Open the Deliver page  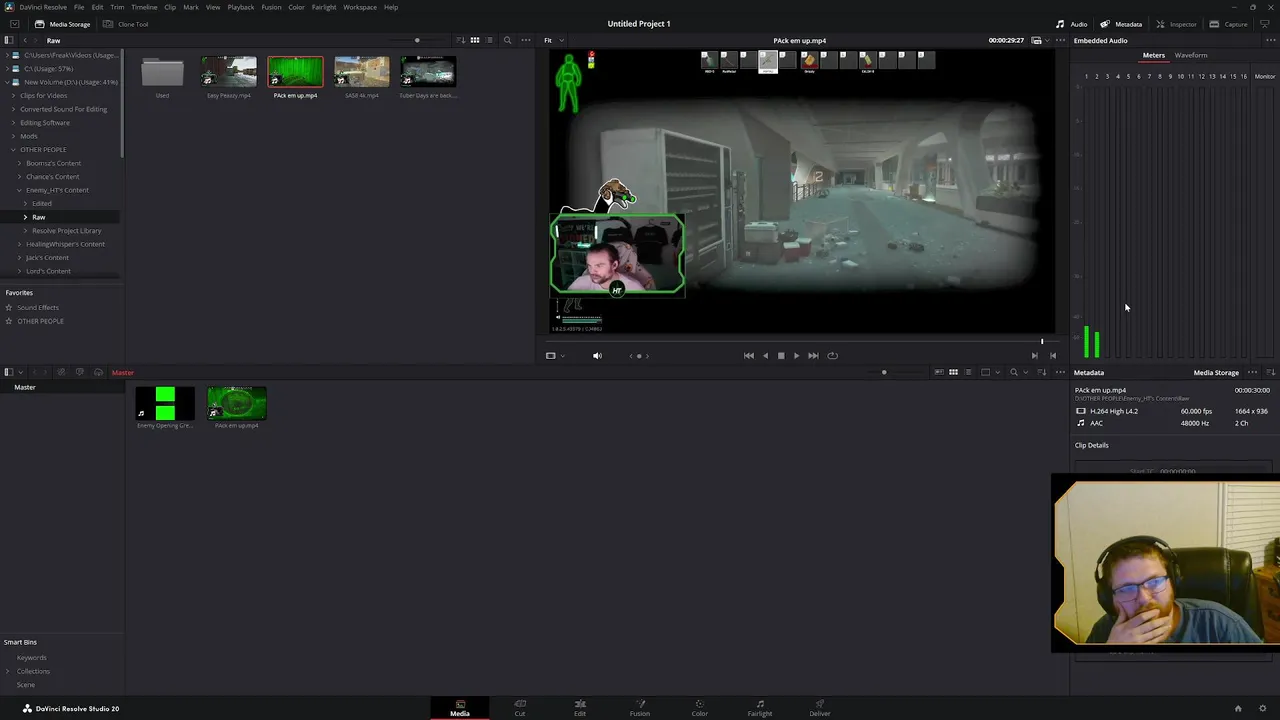point(820,708)
